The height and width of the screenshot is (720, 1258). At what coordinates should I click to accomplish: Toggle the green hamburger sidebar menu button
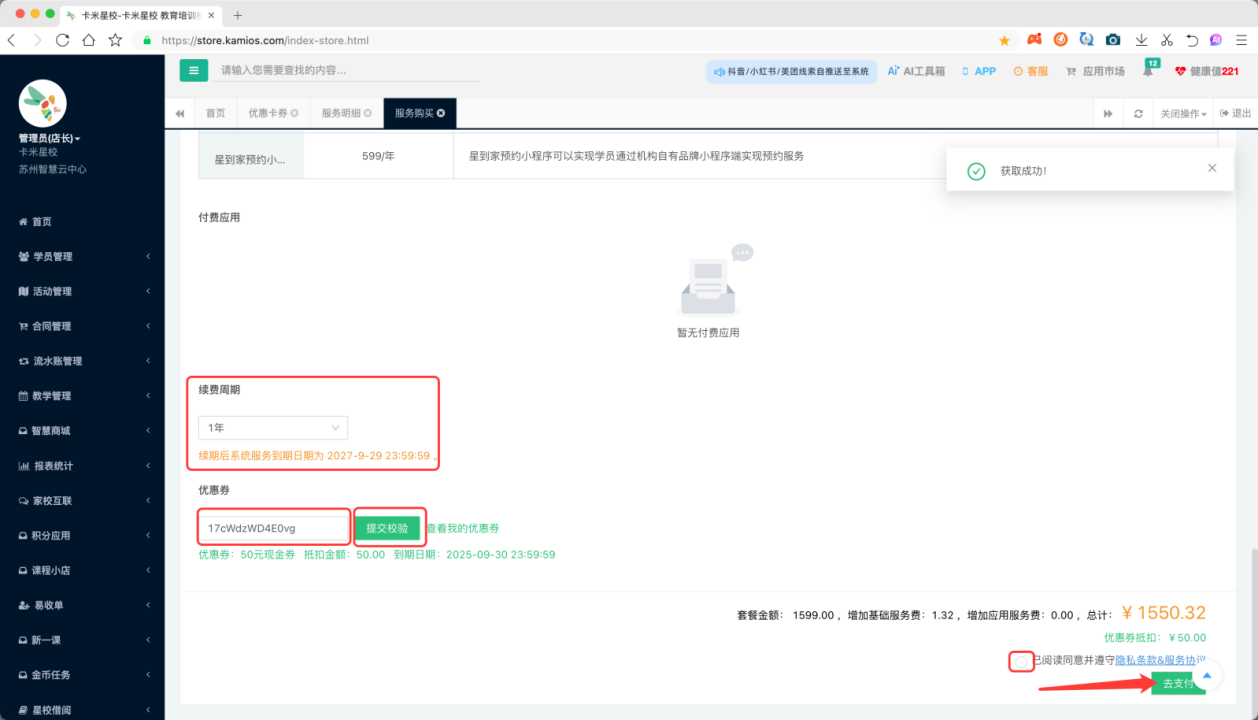[194, 71]
